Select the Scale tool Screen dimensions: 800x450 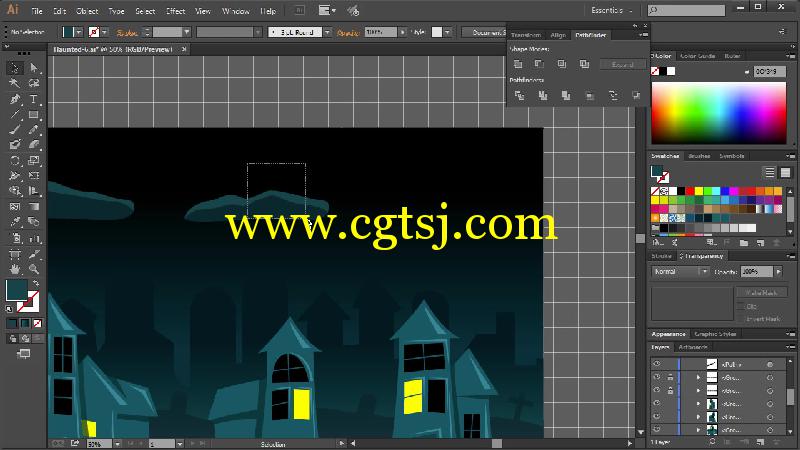click(34, 161)
